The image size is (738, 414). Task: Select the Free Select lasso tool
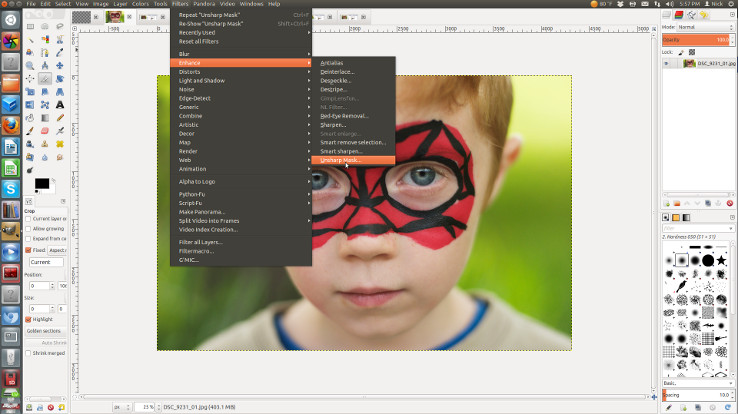(x=60, y=26)
